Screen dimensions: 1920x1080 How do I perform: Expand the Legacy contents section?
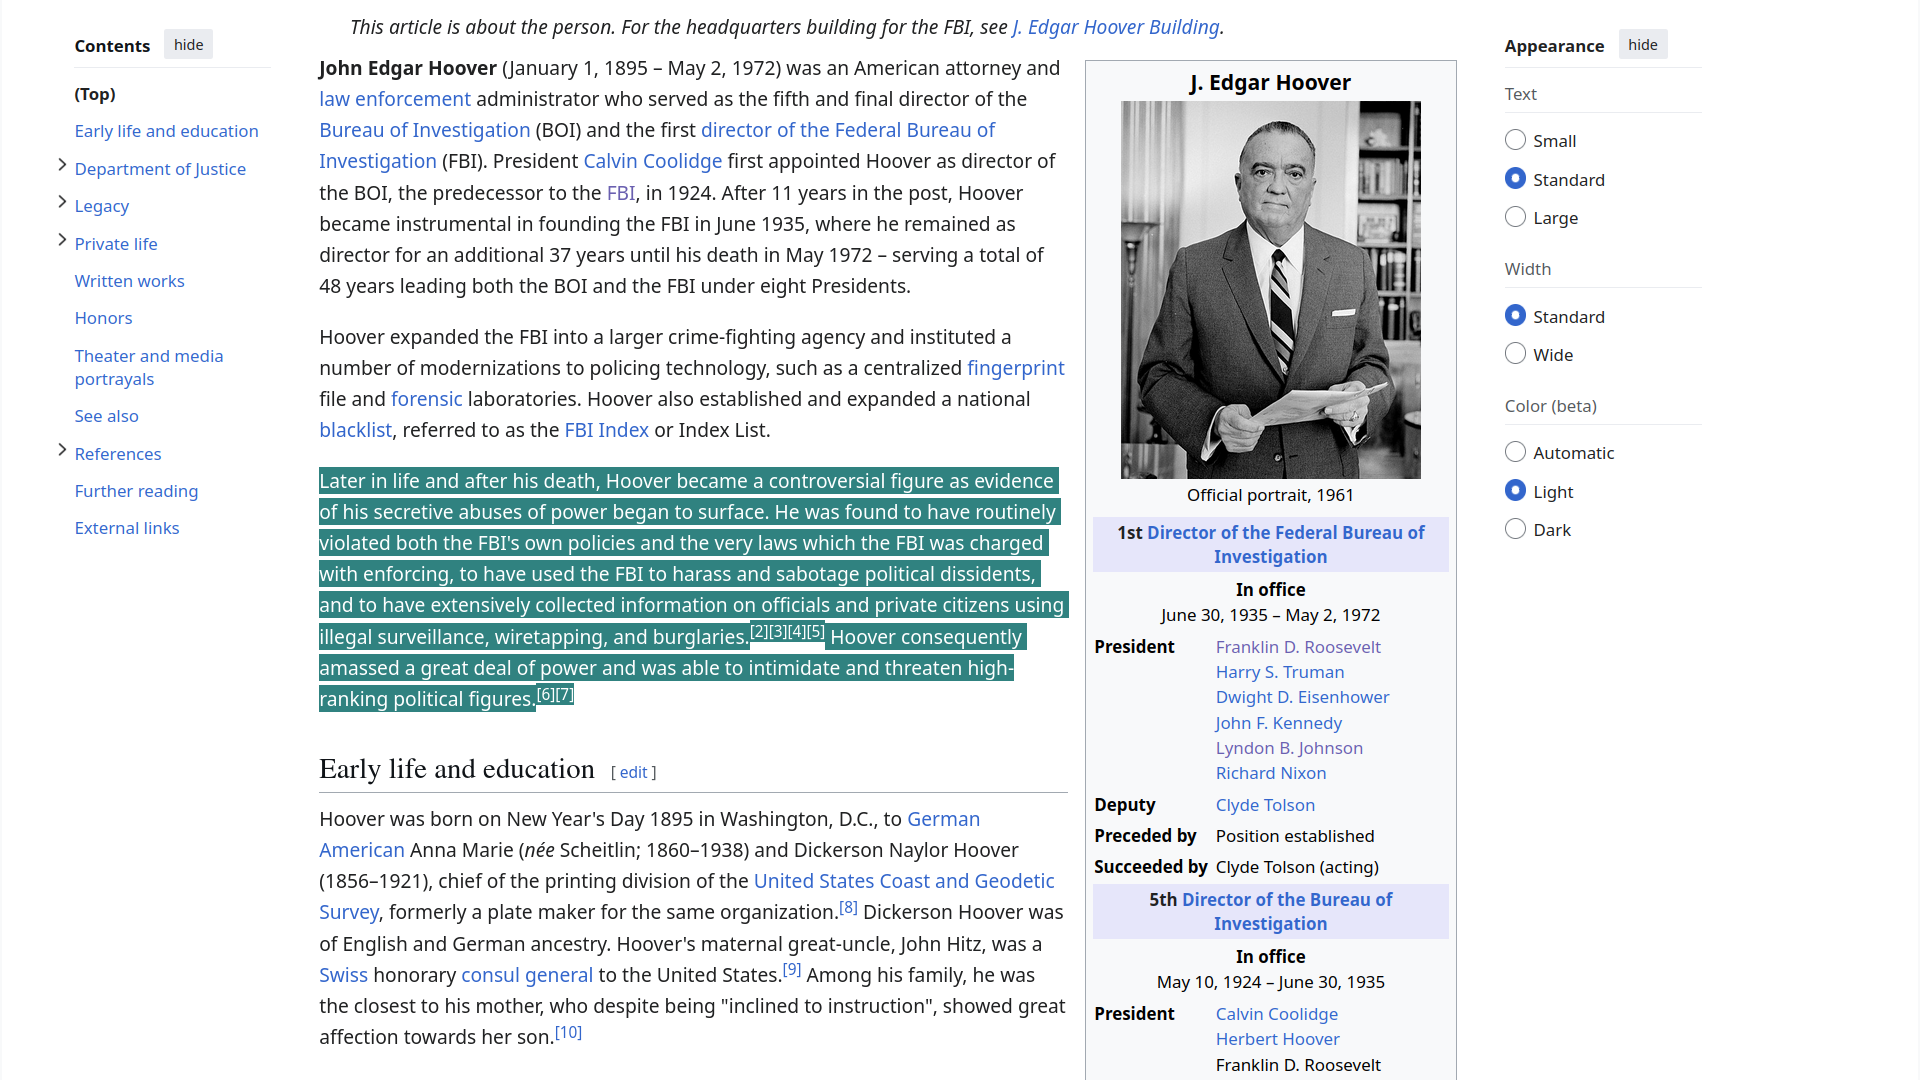[62, 203]
